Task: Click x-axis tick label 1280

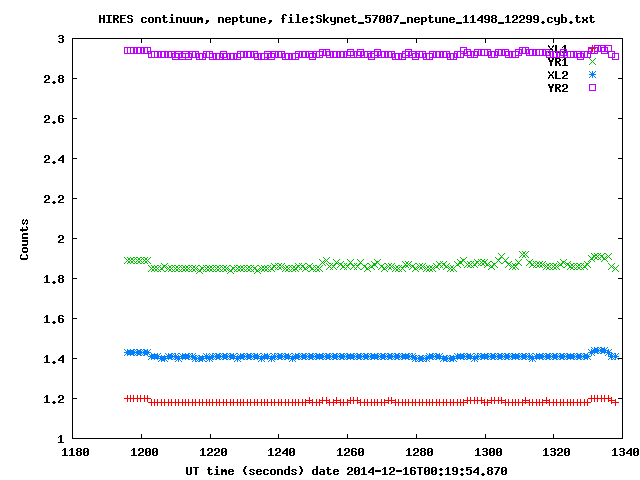Action: 419,452
